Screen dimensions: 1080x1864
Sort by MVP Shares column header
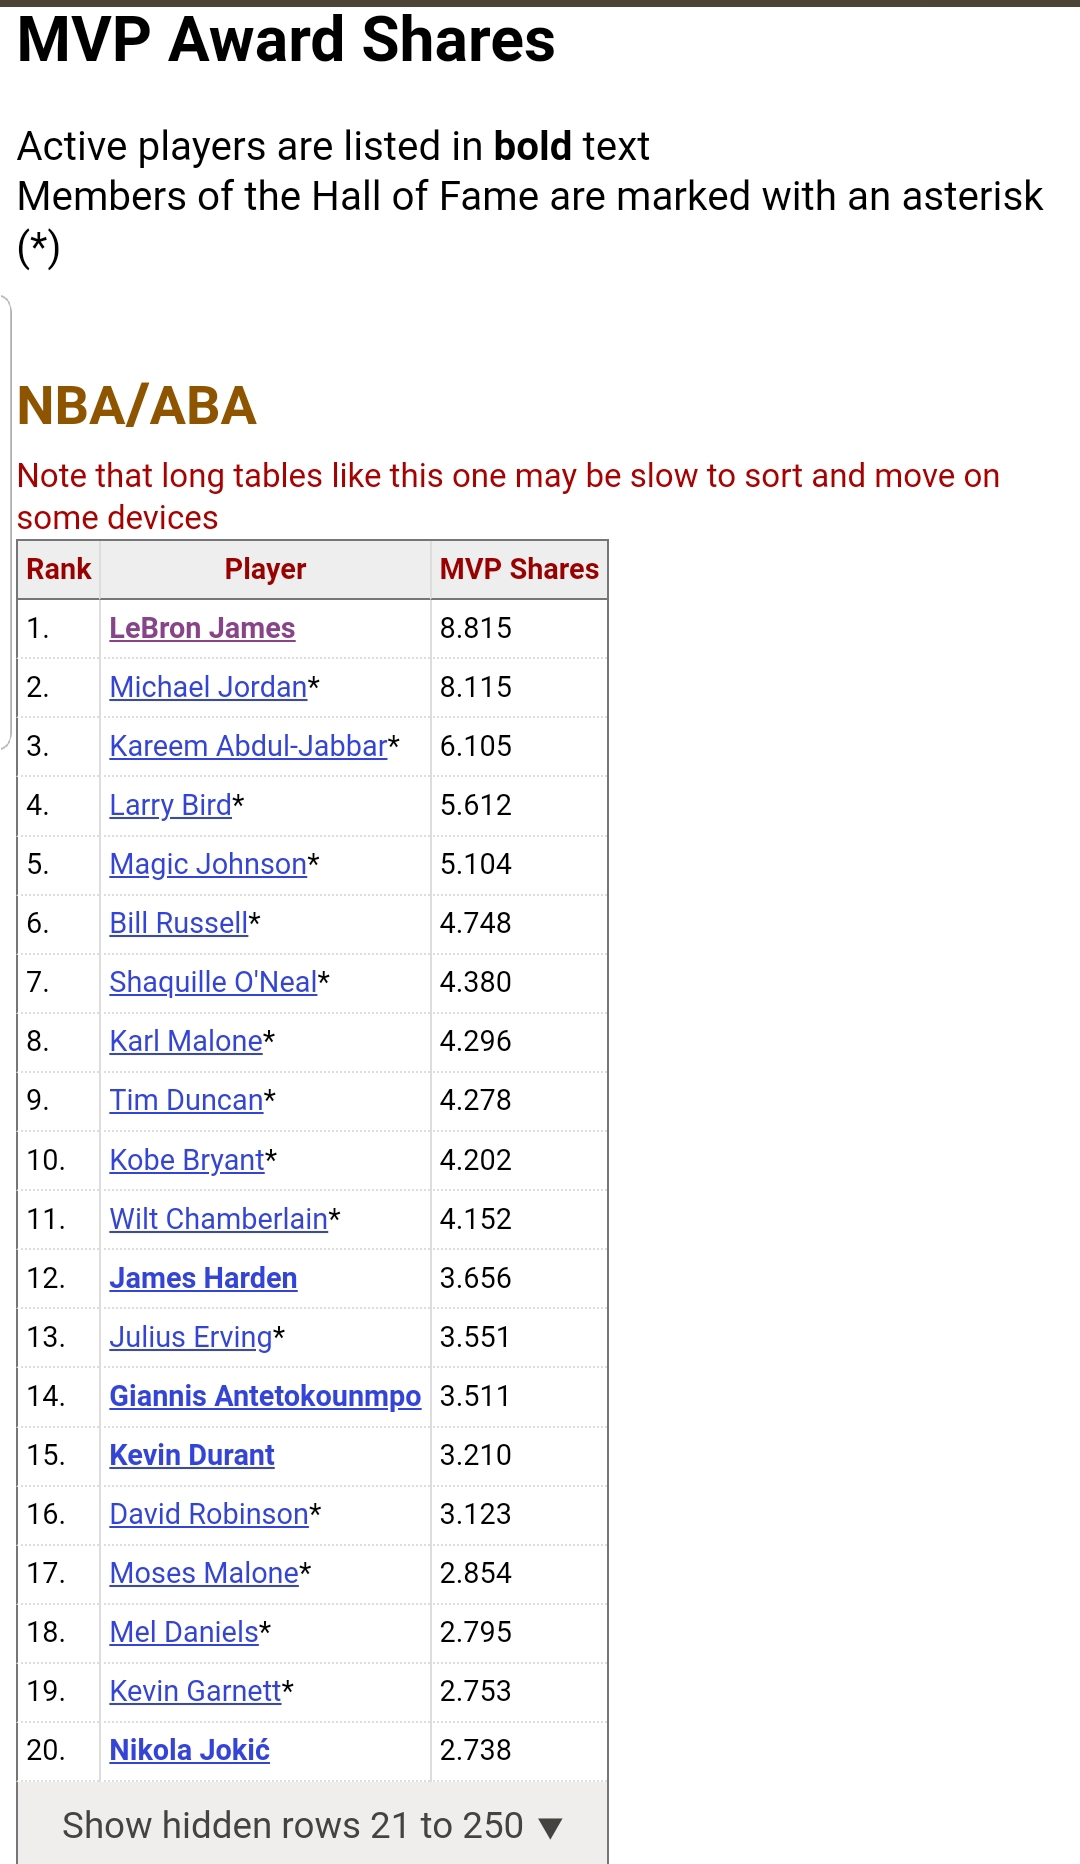tap(519, 569)
